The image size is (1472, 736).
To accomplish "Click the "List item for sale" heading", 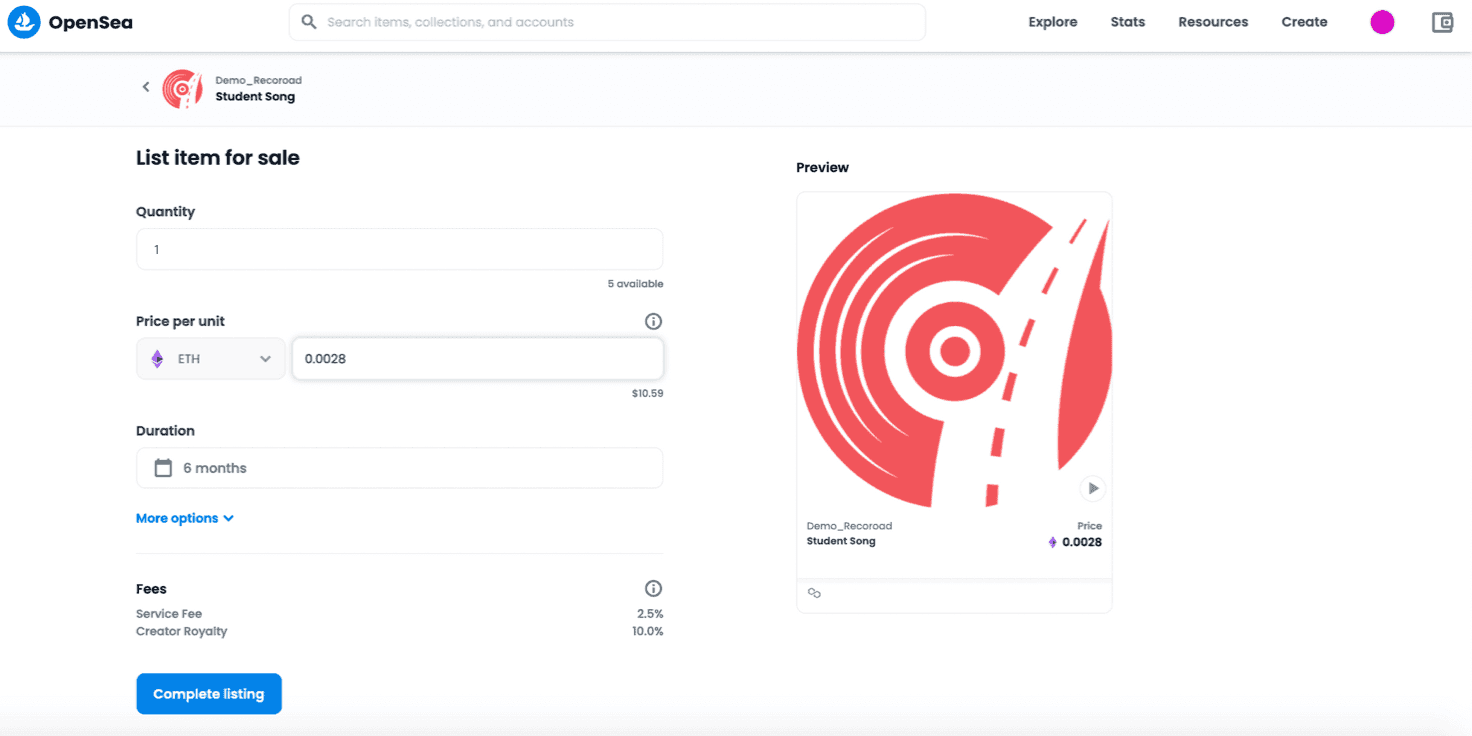I will tap(218, 158).
